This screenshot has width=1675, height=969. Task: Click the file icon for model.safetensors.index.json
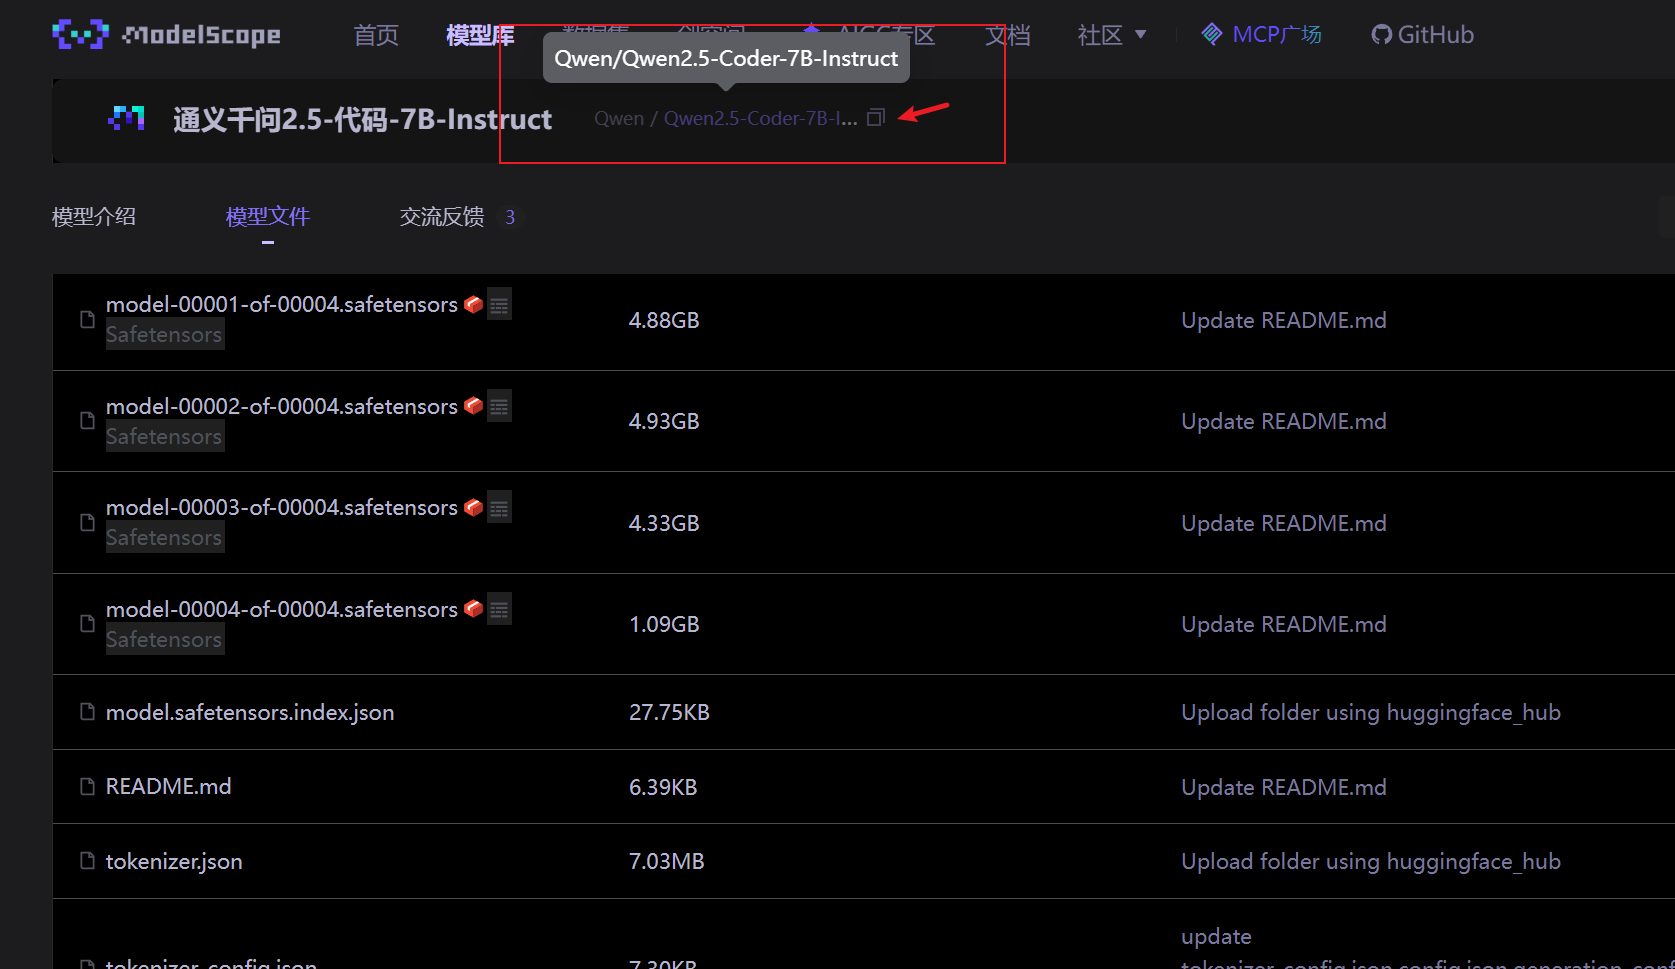pyautogui.click(x=87, y=712)
